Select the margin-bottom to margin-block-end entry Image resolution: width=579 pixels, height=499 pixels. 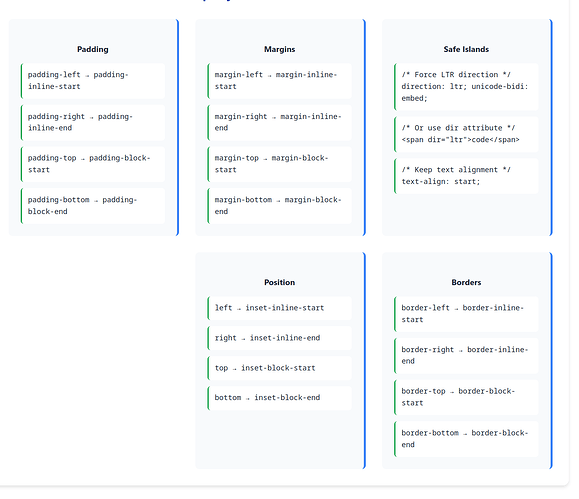pyautogui.click(x=280, y=206)
